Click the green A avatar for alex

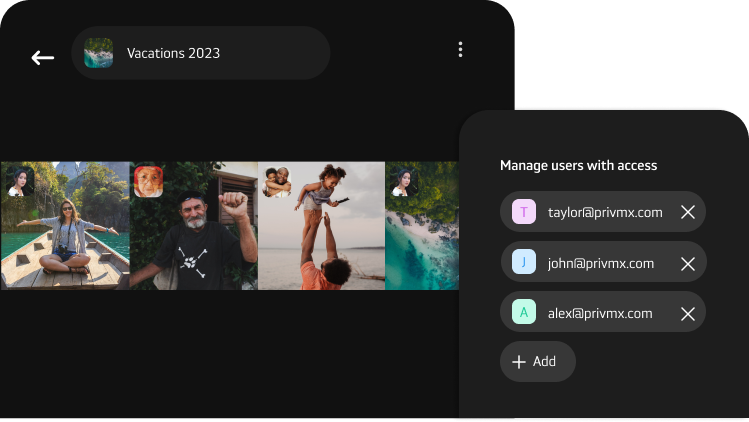[x=524, y=312]
